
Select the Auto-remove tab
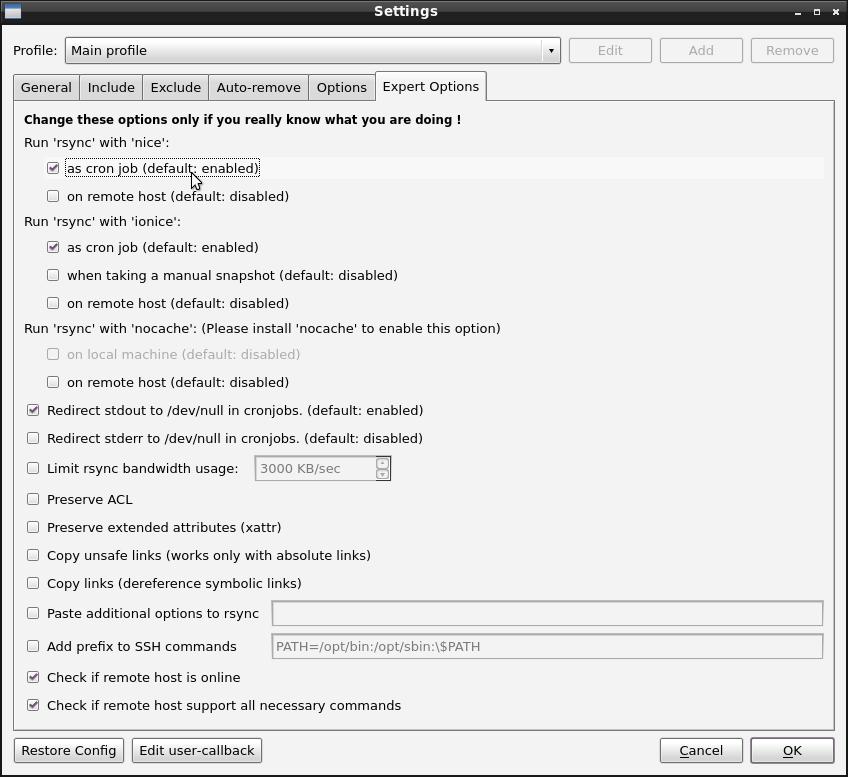pyautogui.click(x=258, y=87)
